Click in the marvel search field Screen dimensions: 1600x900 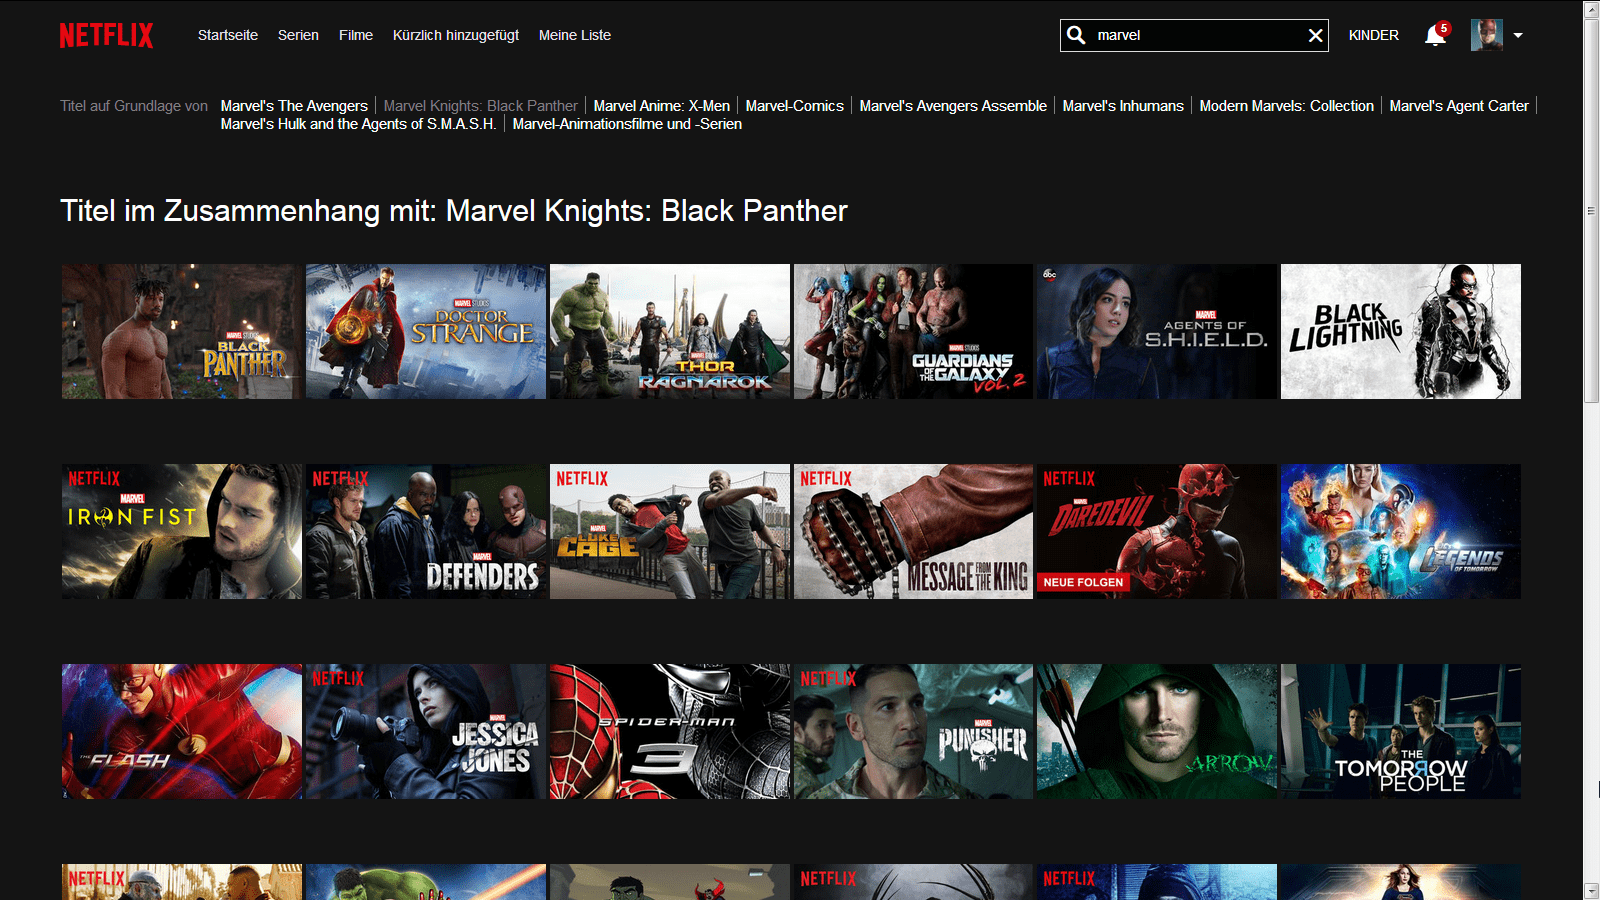1195,35
